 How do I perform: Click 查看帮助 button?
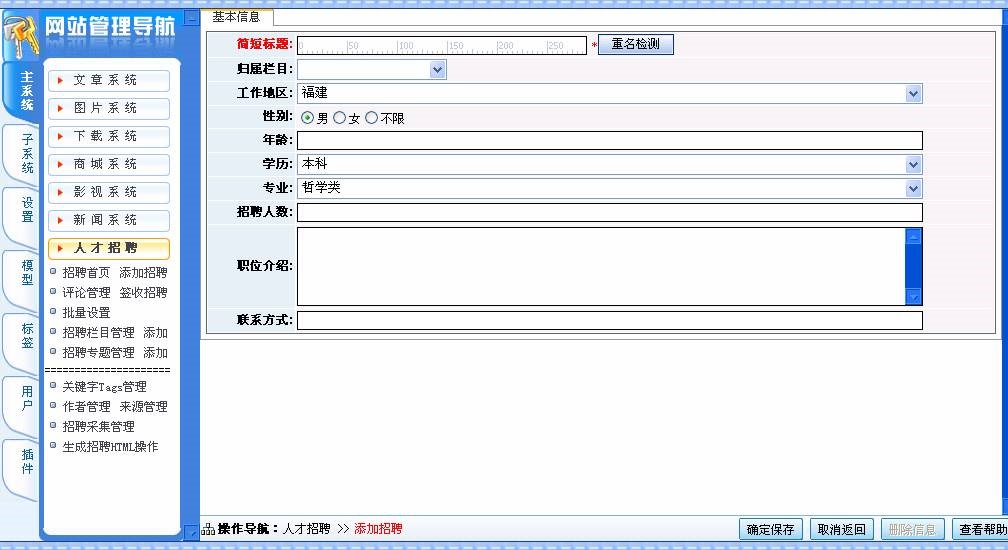click(982, 529)
